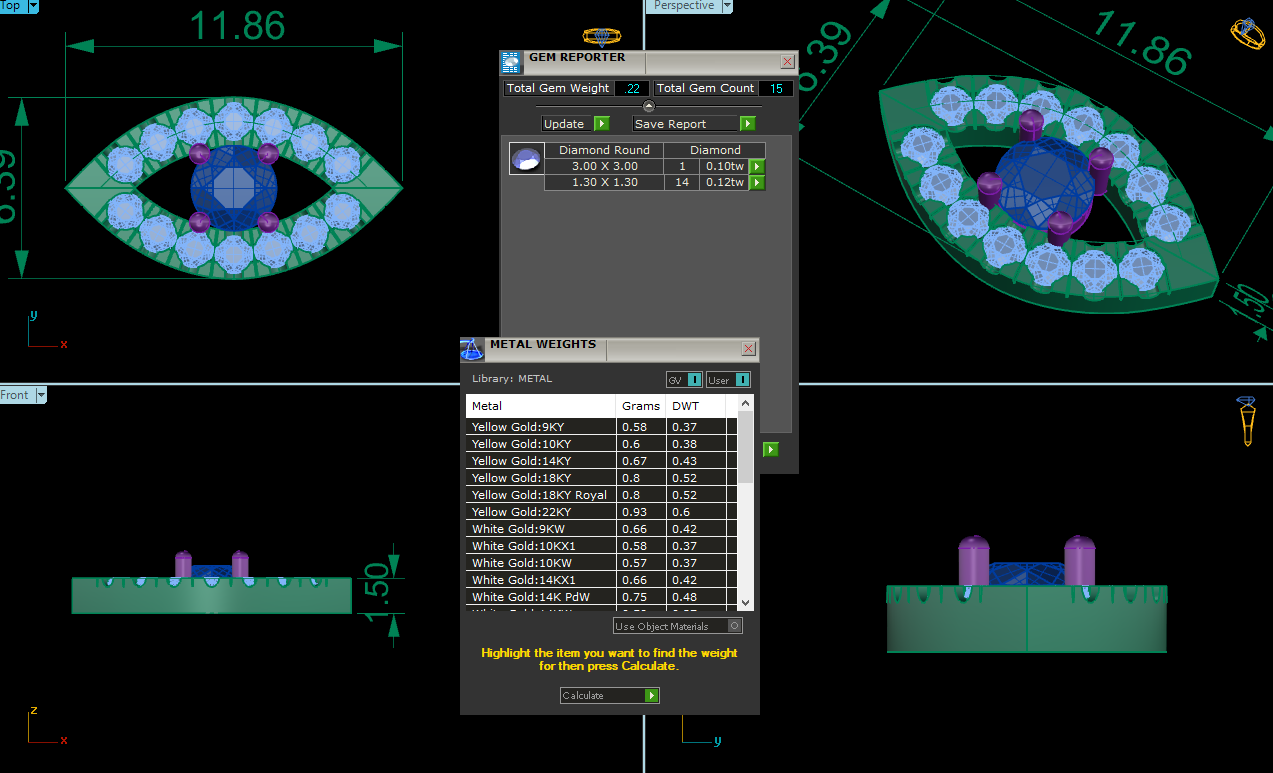Open the Top viewport dropdown arrow

[x=34, y=6]
